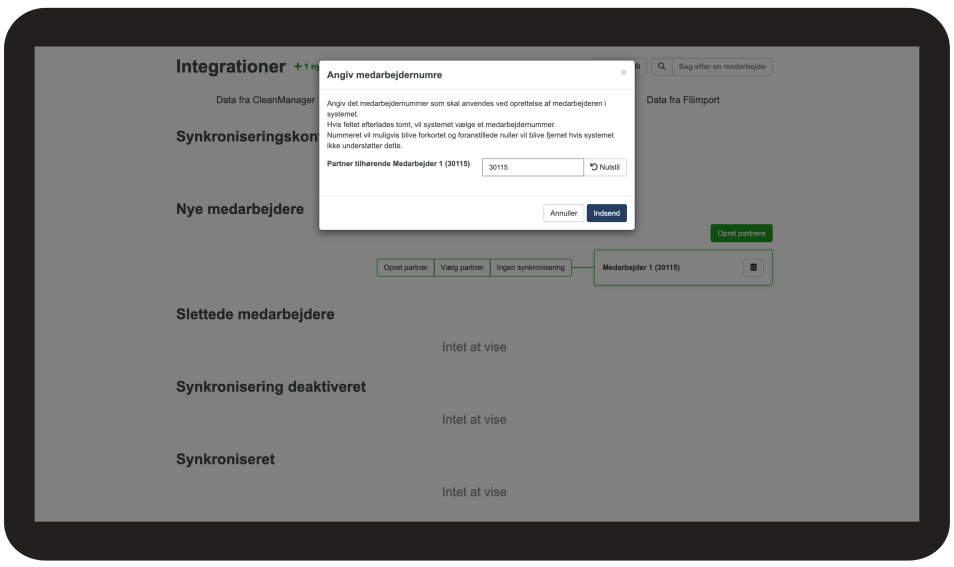Click the Nye medarbejdere heading
Image resolution: width=954 pixels, height=567 pixels.
(240, 209)
